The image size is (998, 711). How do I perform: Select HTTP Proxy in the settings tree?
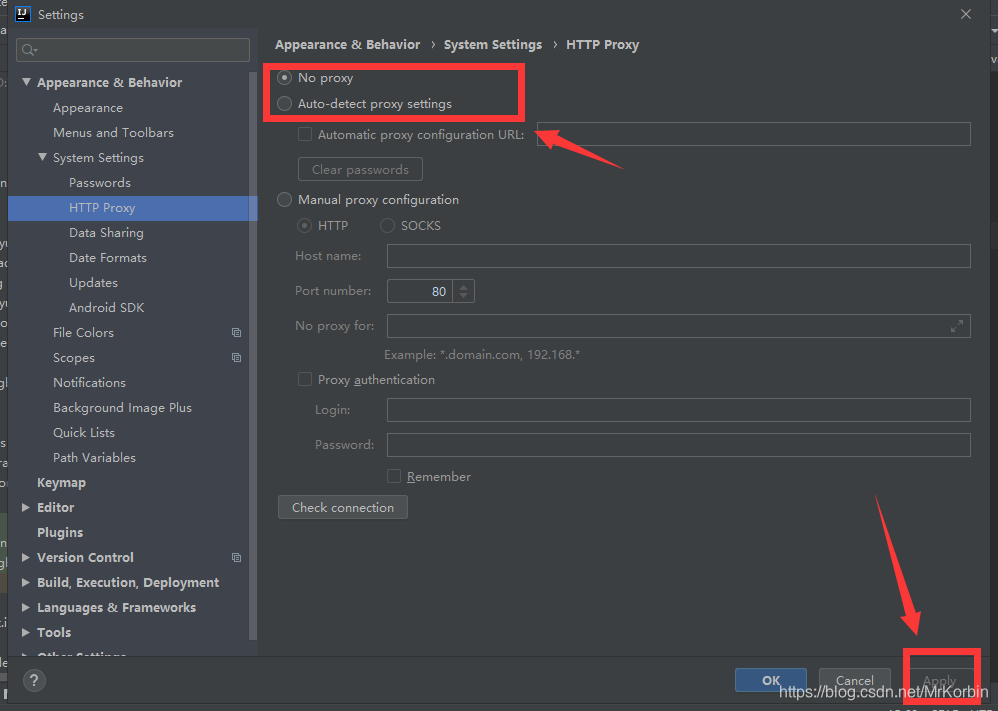132,208
